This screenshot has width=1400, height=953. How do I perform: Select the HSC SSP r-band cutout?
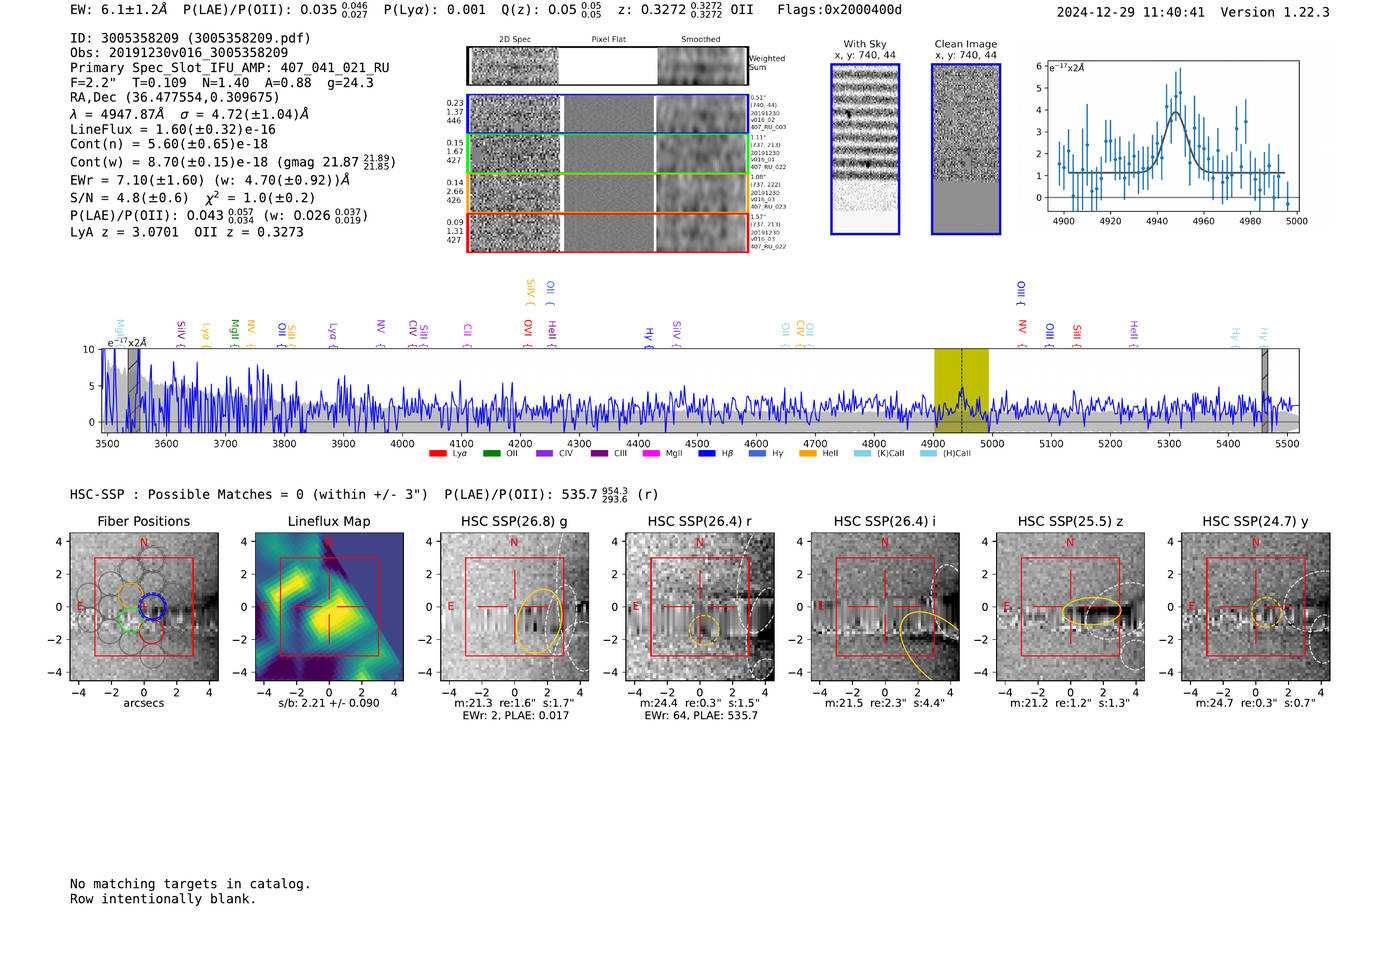click(x=700, y=607)
